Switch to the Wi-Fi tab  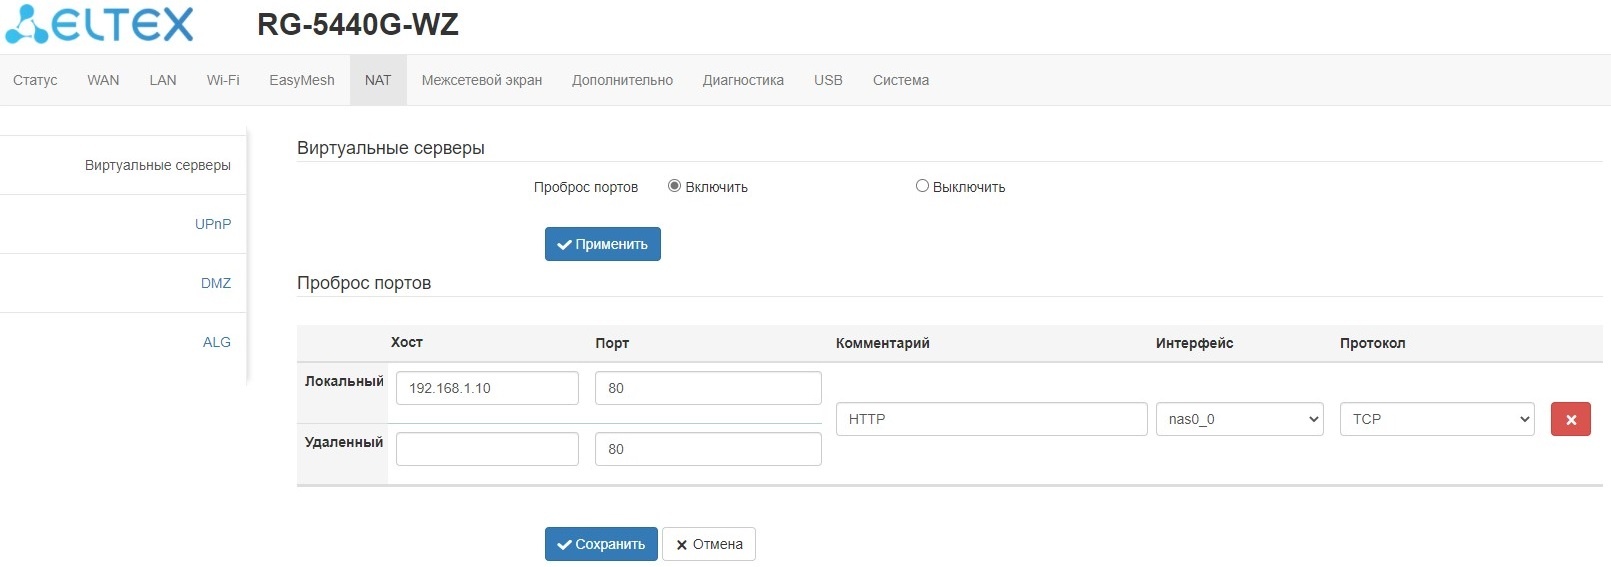[223, 80]
